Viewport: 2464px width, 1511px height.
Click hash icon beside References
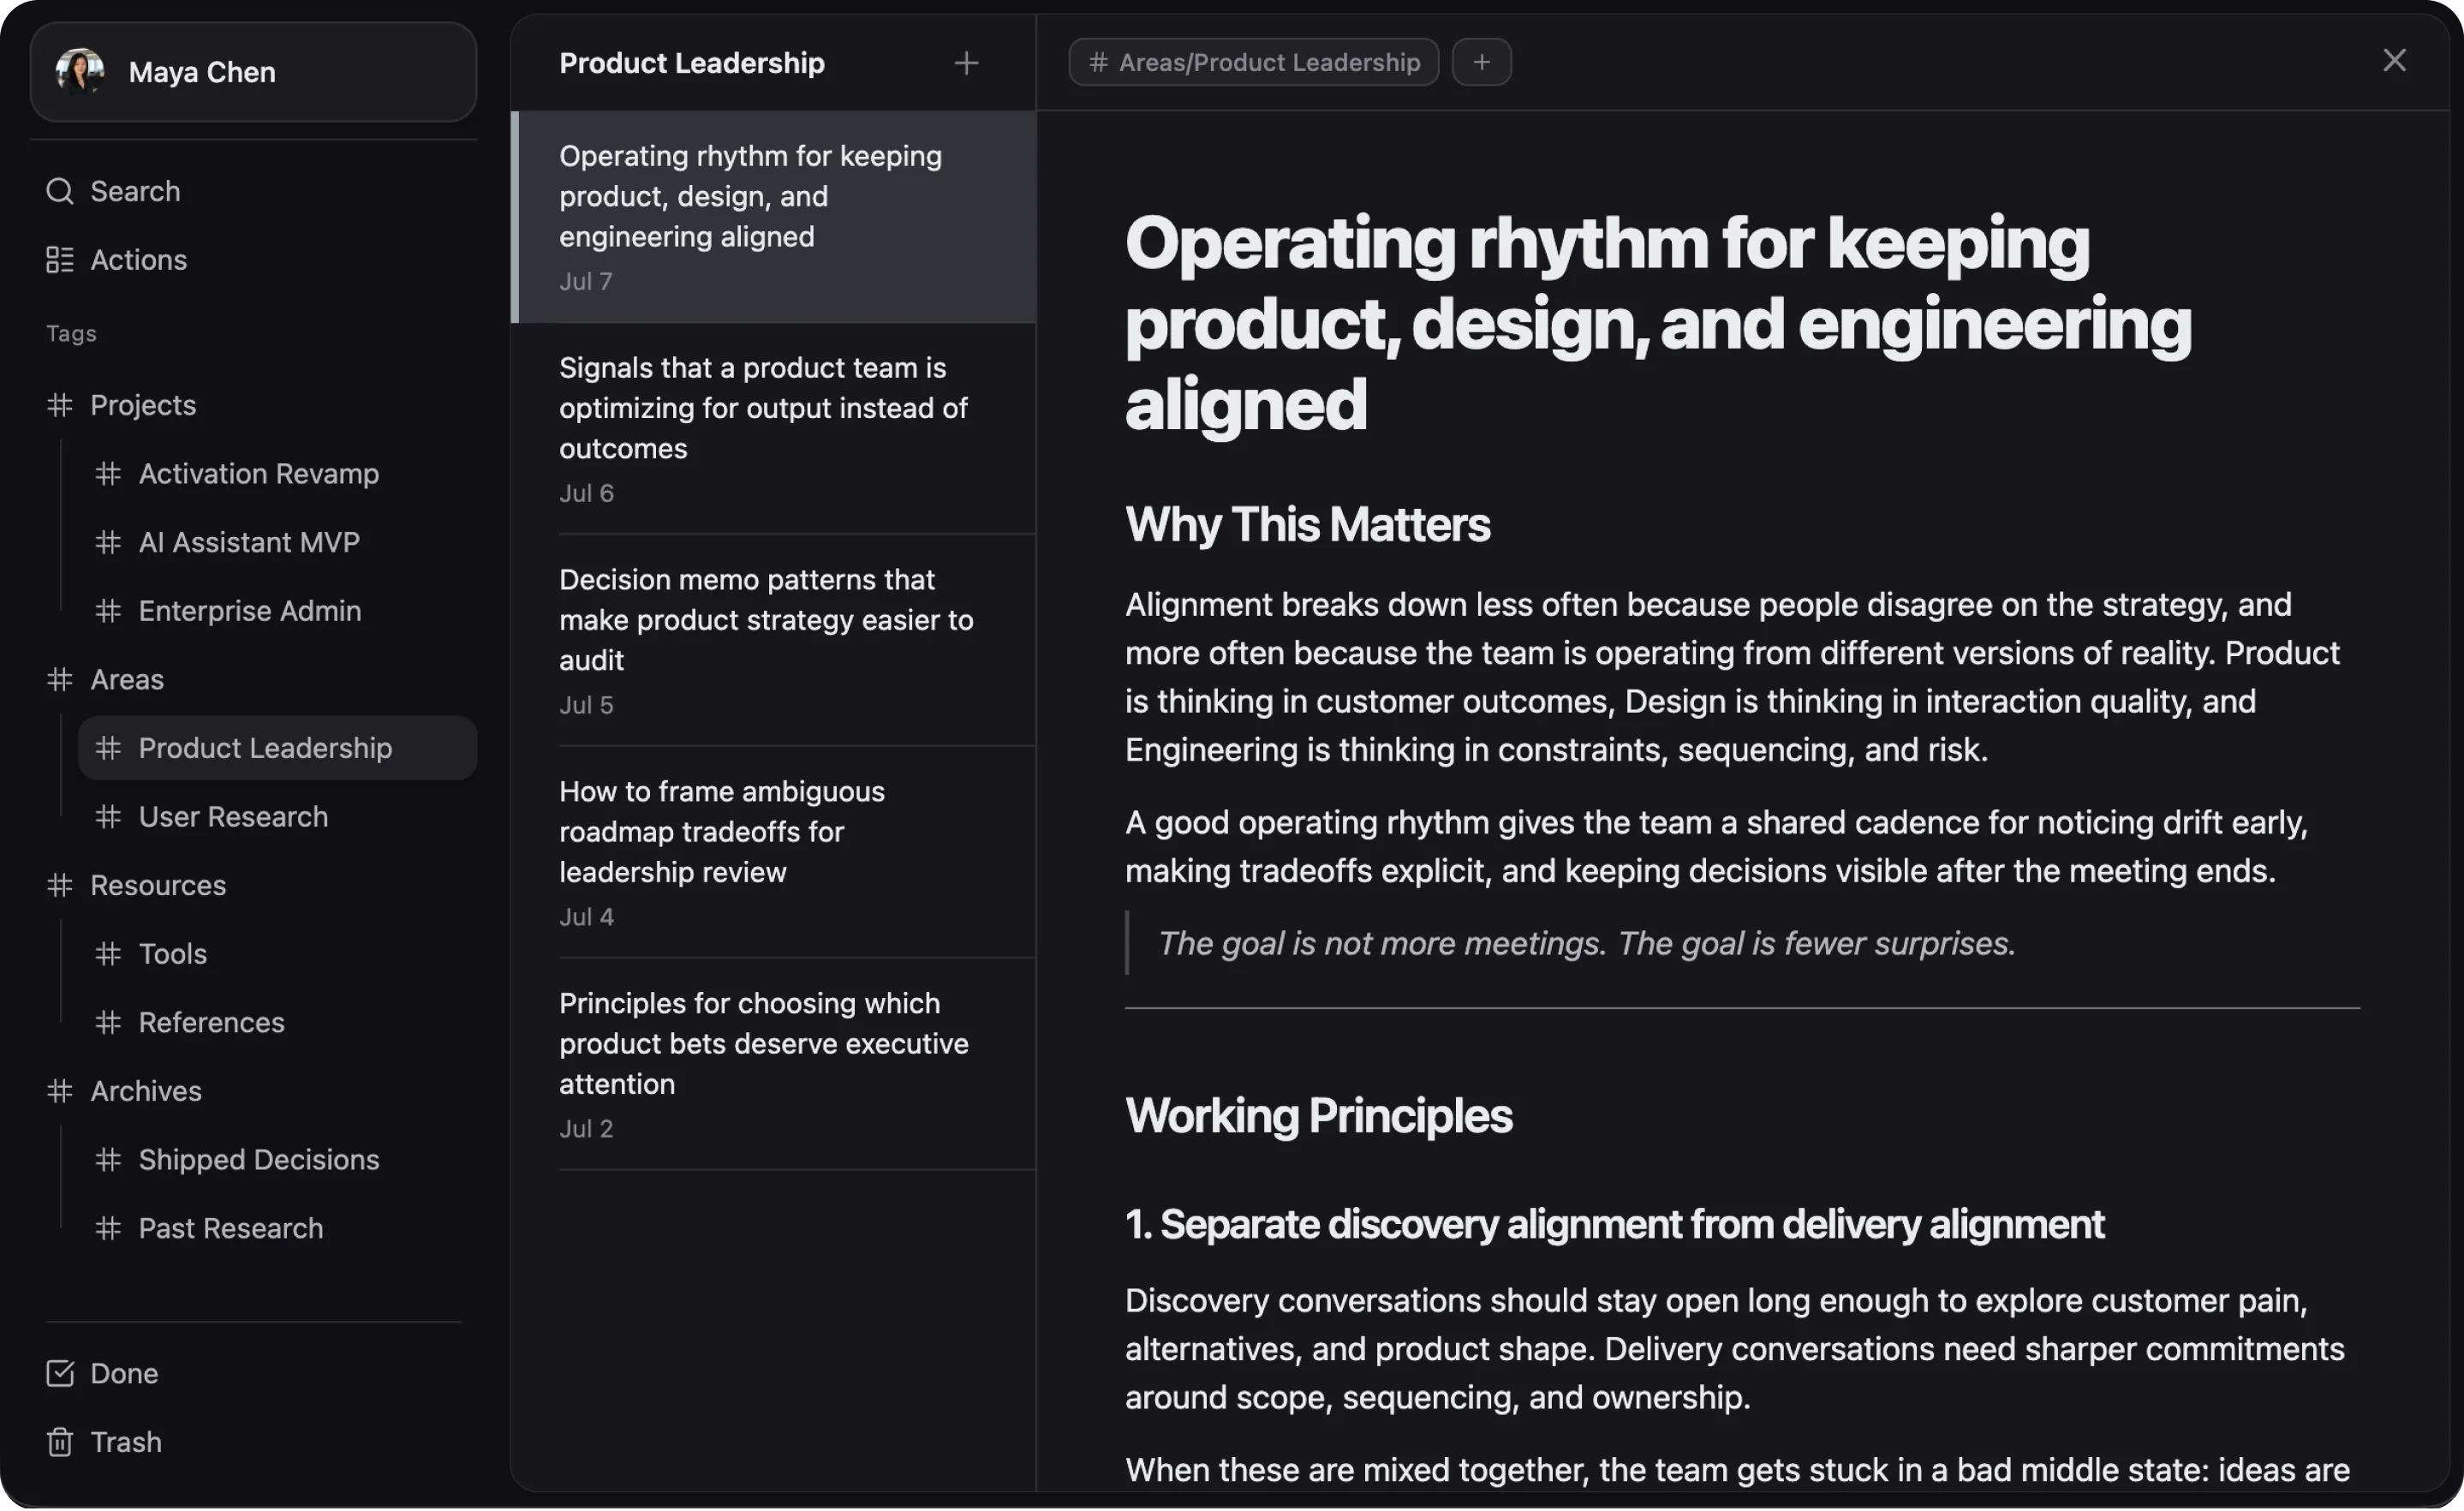[x=108, y=1023]
